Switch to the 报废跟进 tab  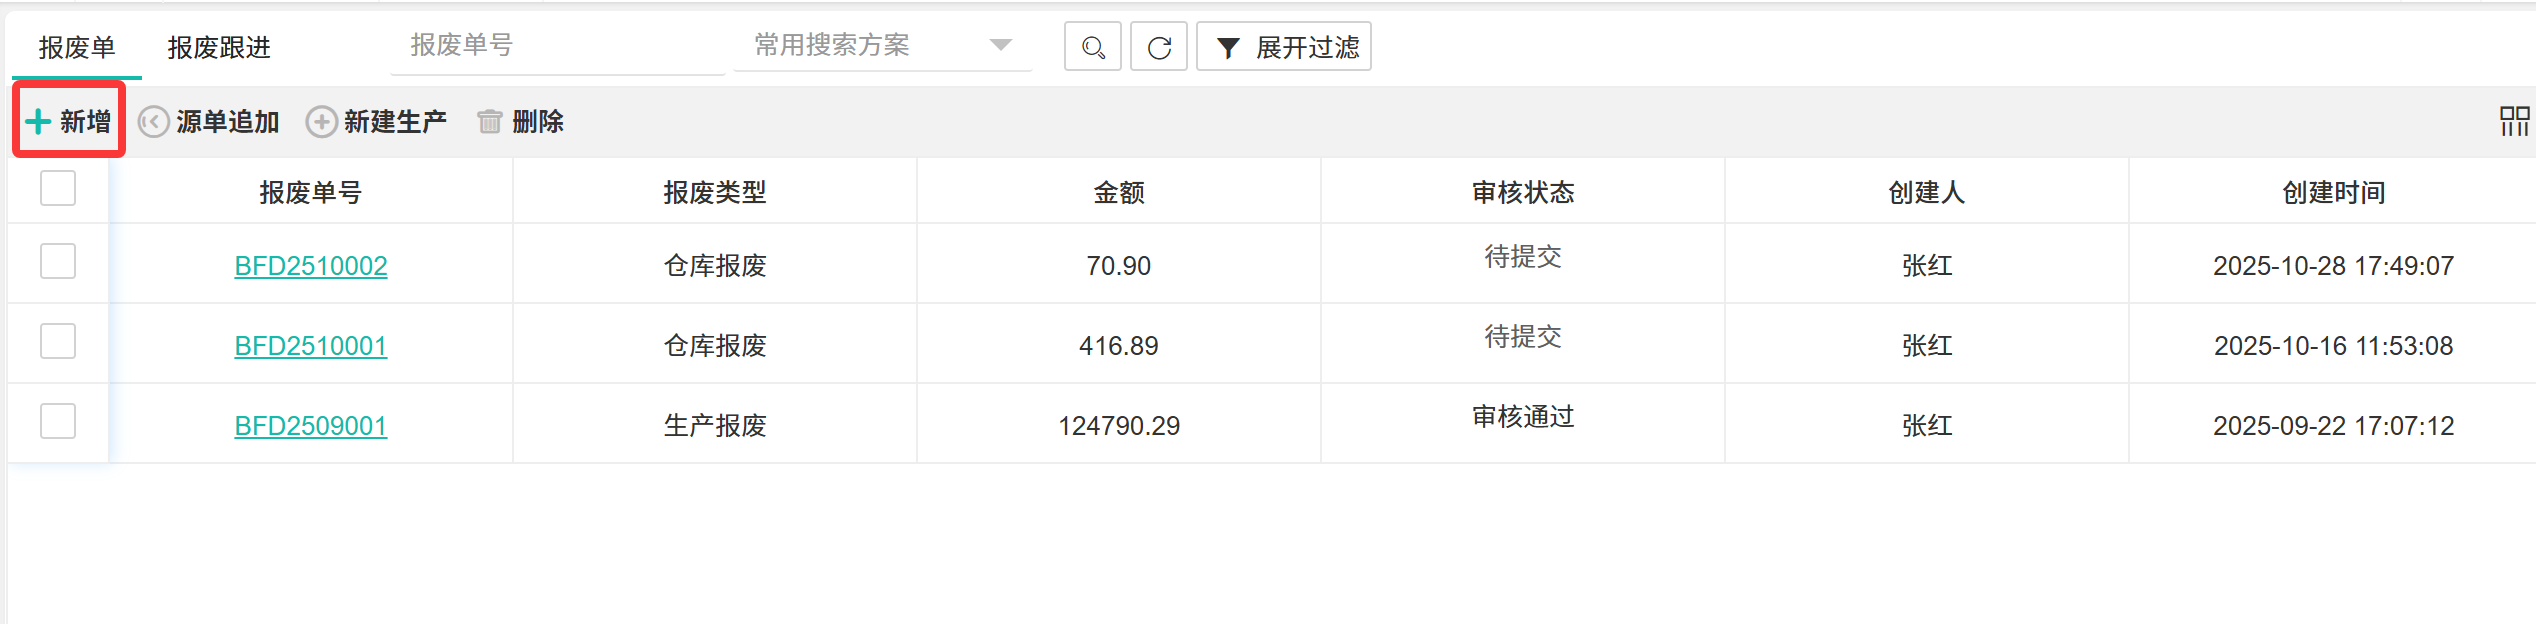[x=219, y=47]
